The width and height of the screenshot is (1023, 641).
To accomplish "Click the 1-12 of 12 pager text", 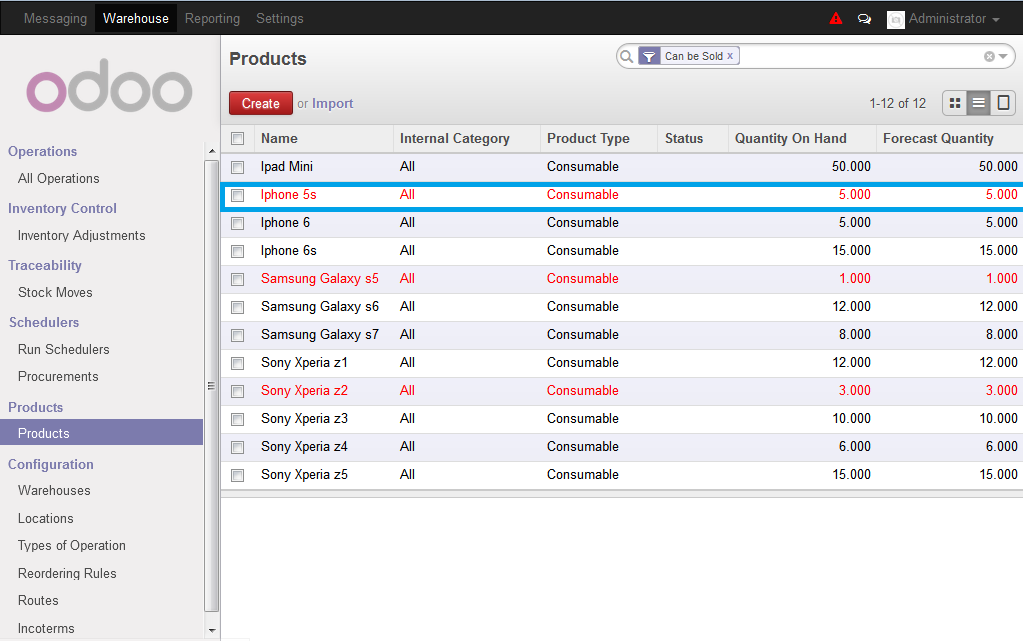I will click(897, 103).
